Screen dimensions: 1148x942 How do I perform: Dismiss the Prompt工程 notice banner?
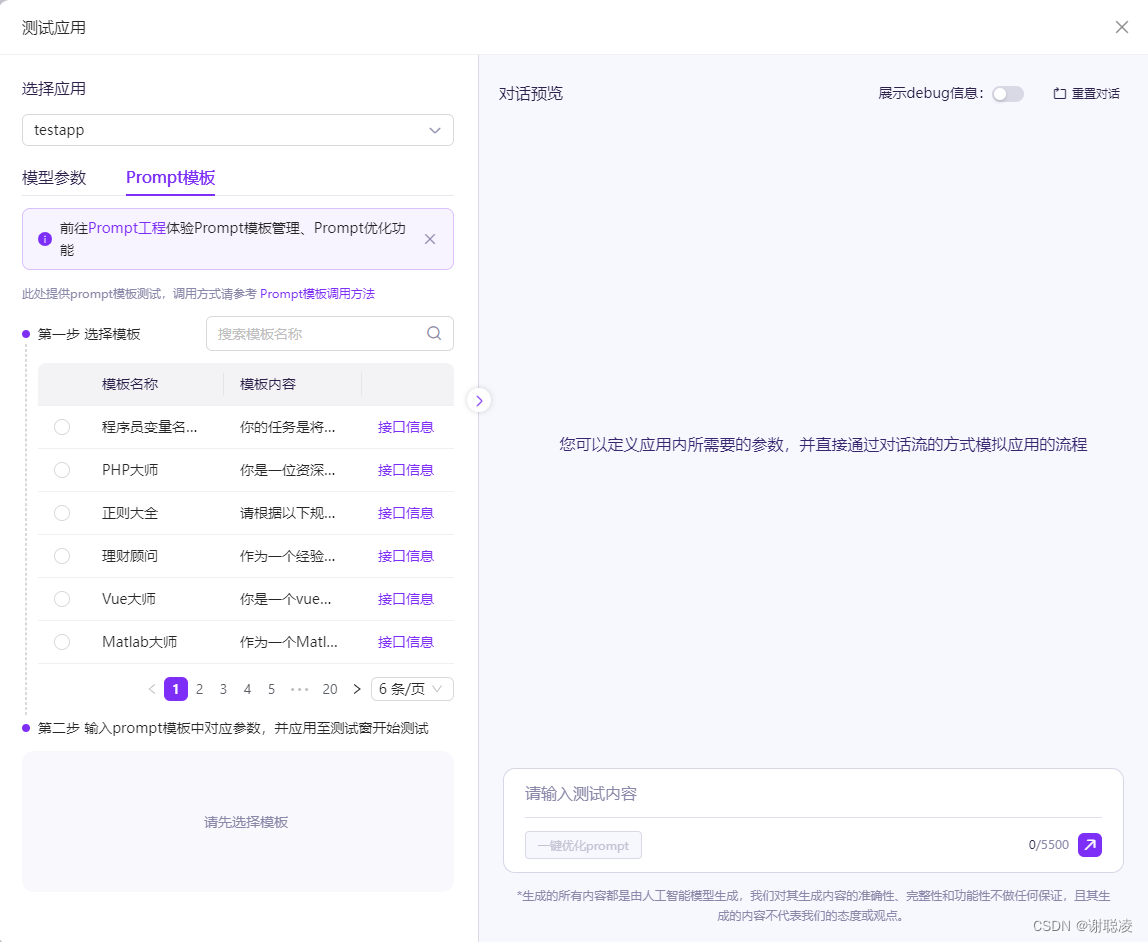point(430,239)
